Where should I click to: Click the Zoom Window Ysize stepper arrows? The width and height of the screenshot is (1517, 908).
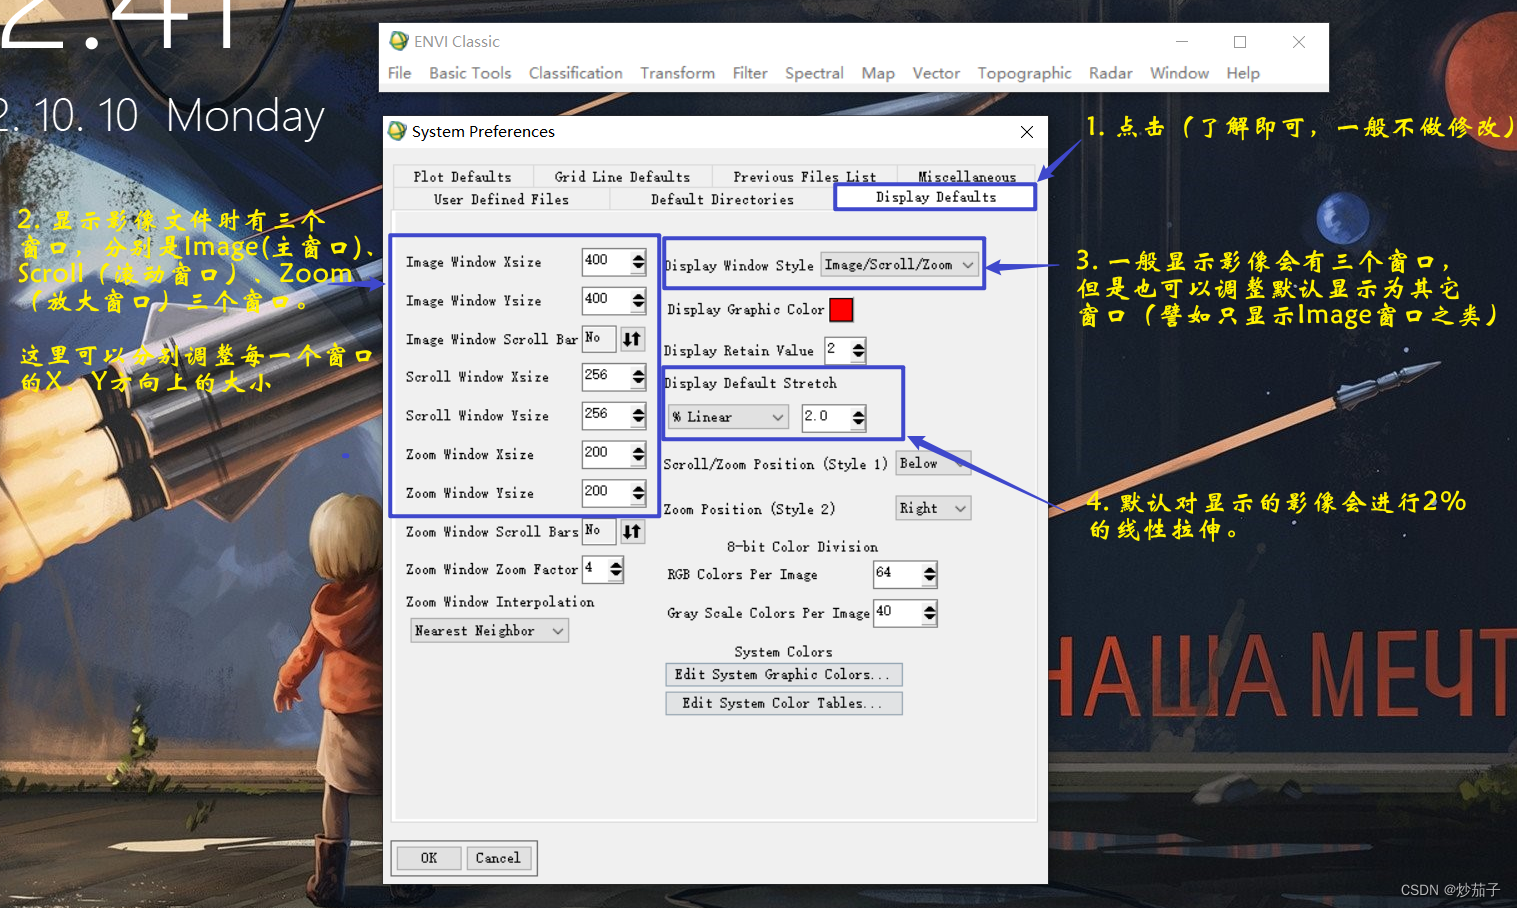coord(638,493)
